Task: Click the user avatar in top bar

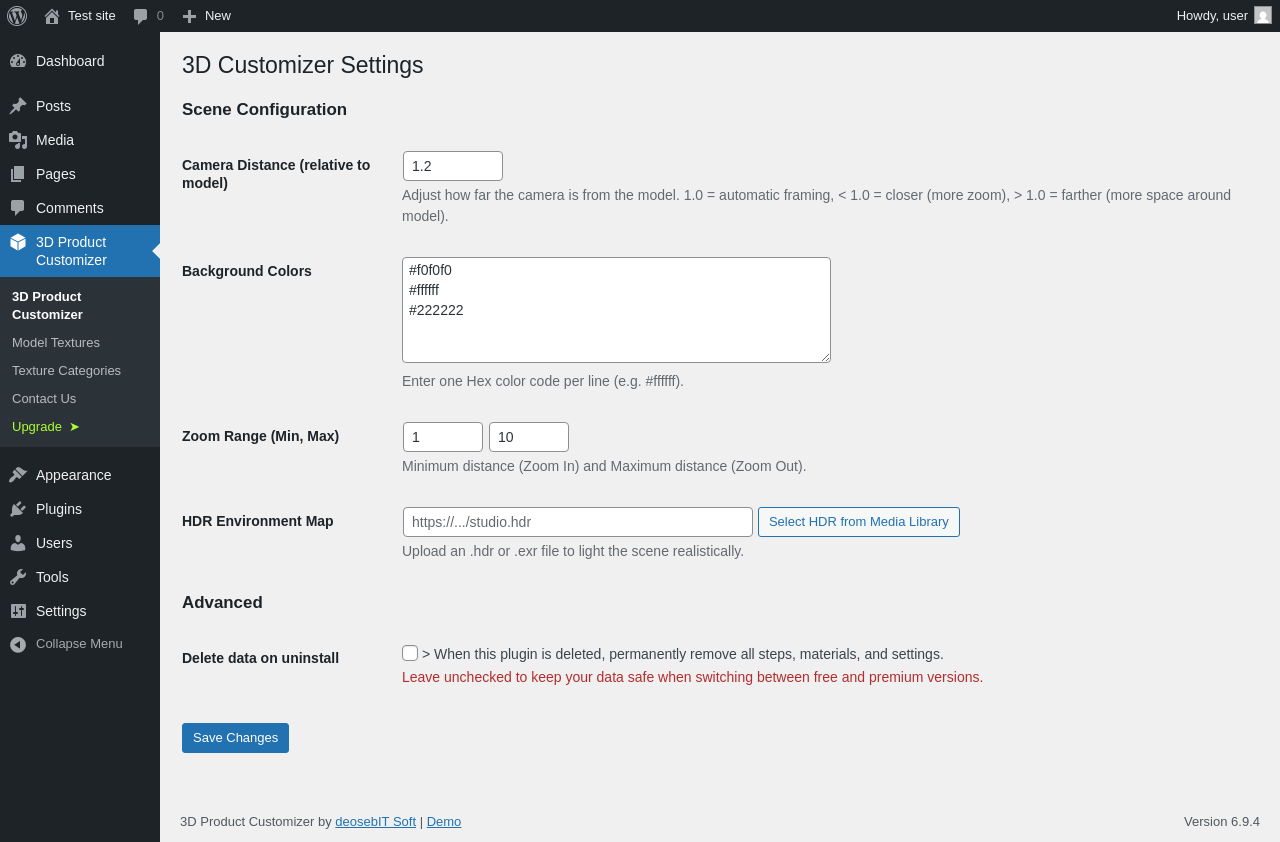Action: (x=1263, y=15)
